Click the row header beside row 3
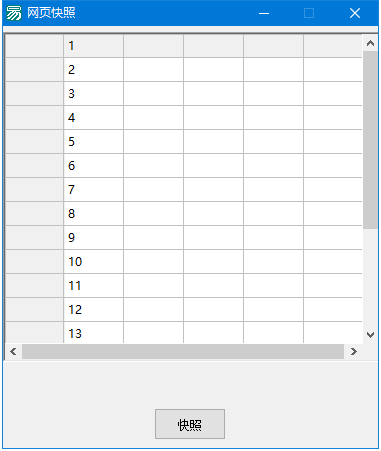This screenshot has height=451, width=381. (34, 94)
